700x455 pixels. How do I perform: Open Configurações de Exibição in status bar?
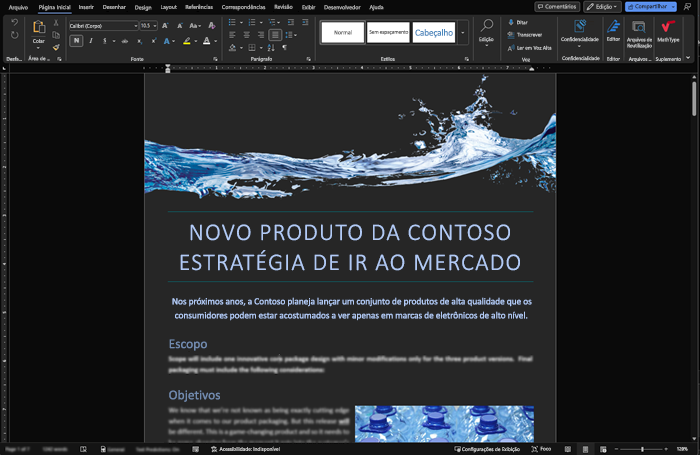coord(487,449)
